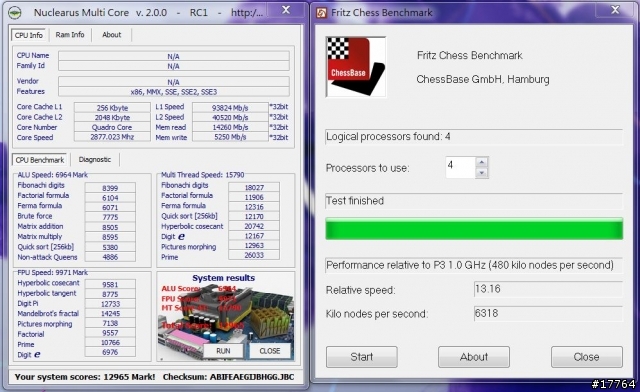
Task: Click the L1 Speed value 93824 Mb/s
Action: click(230, 108)
